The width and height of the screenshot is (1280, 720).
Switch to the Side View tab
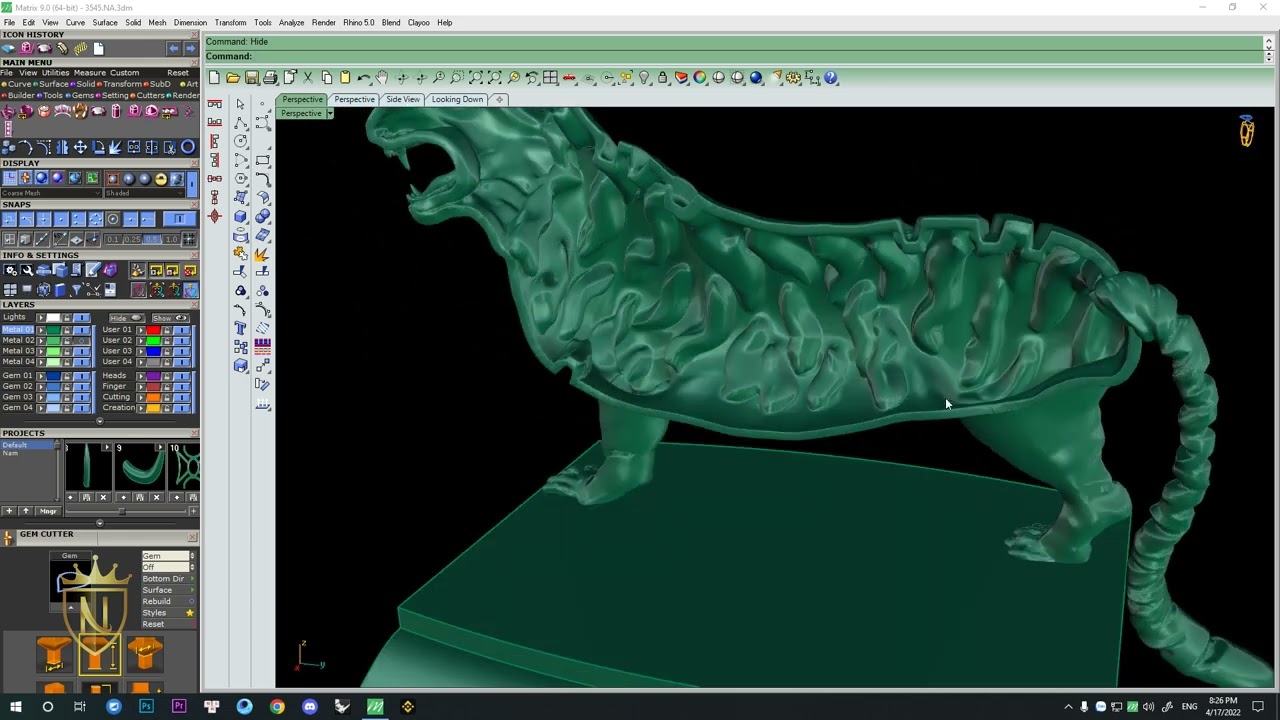[x=403, y=99]
